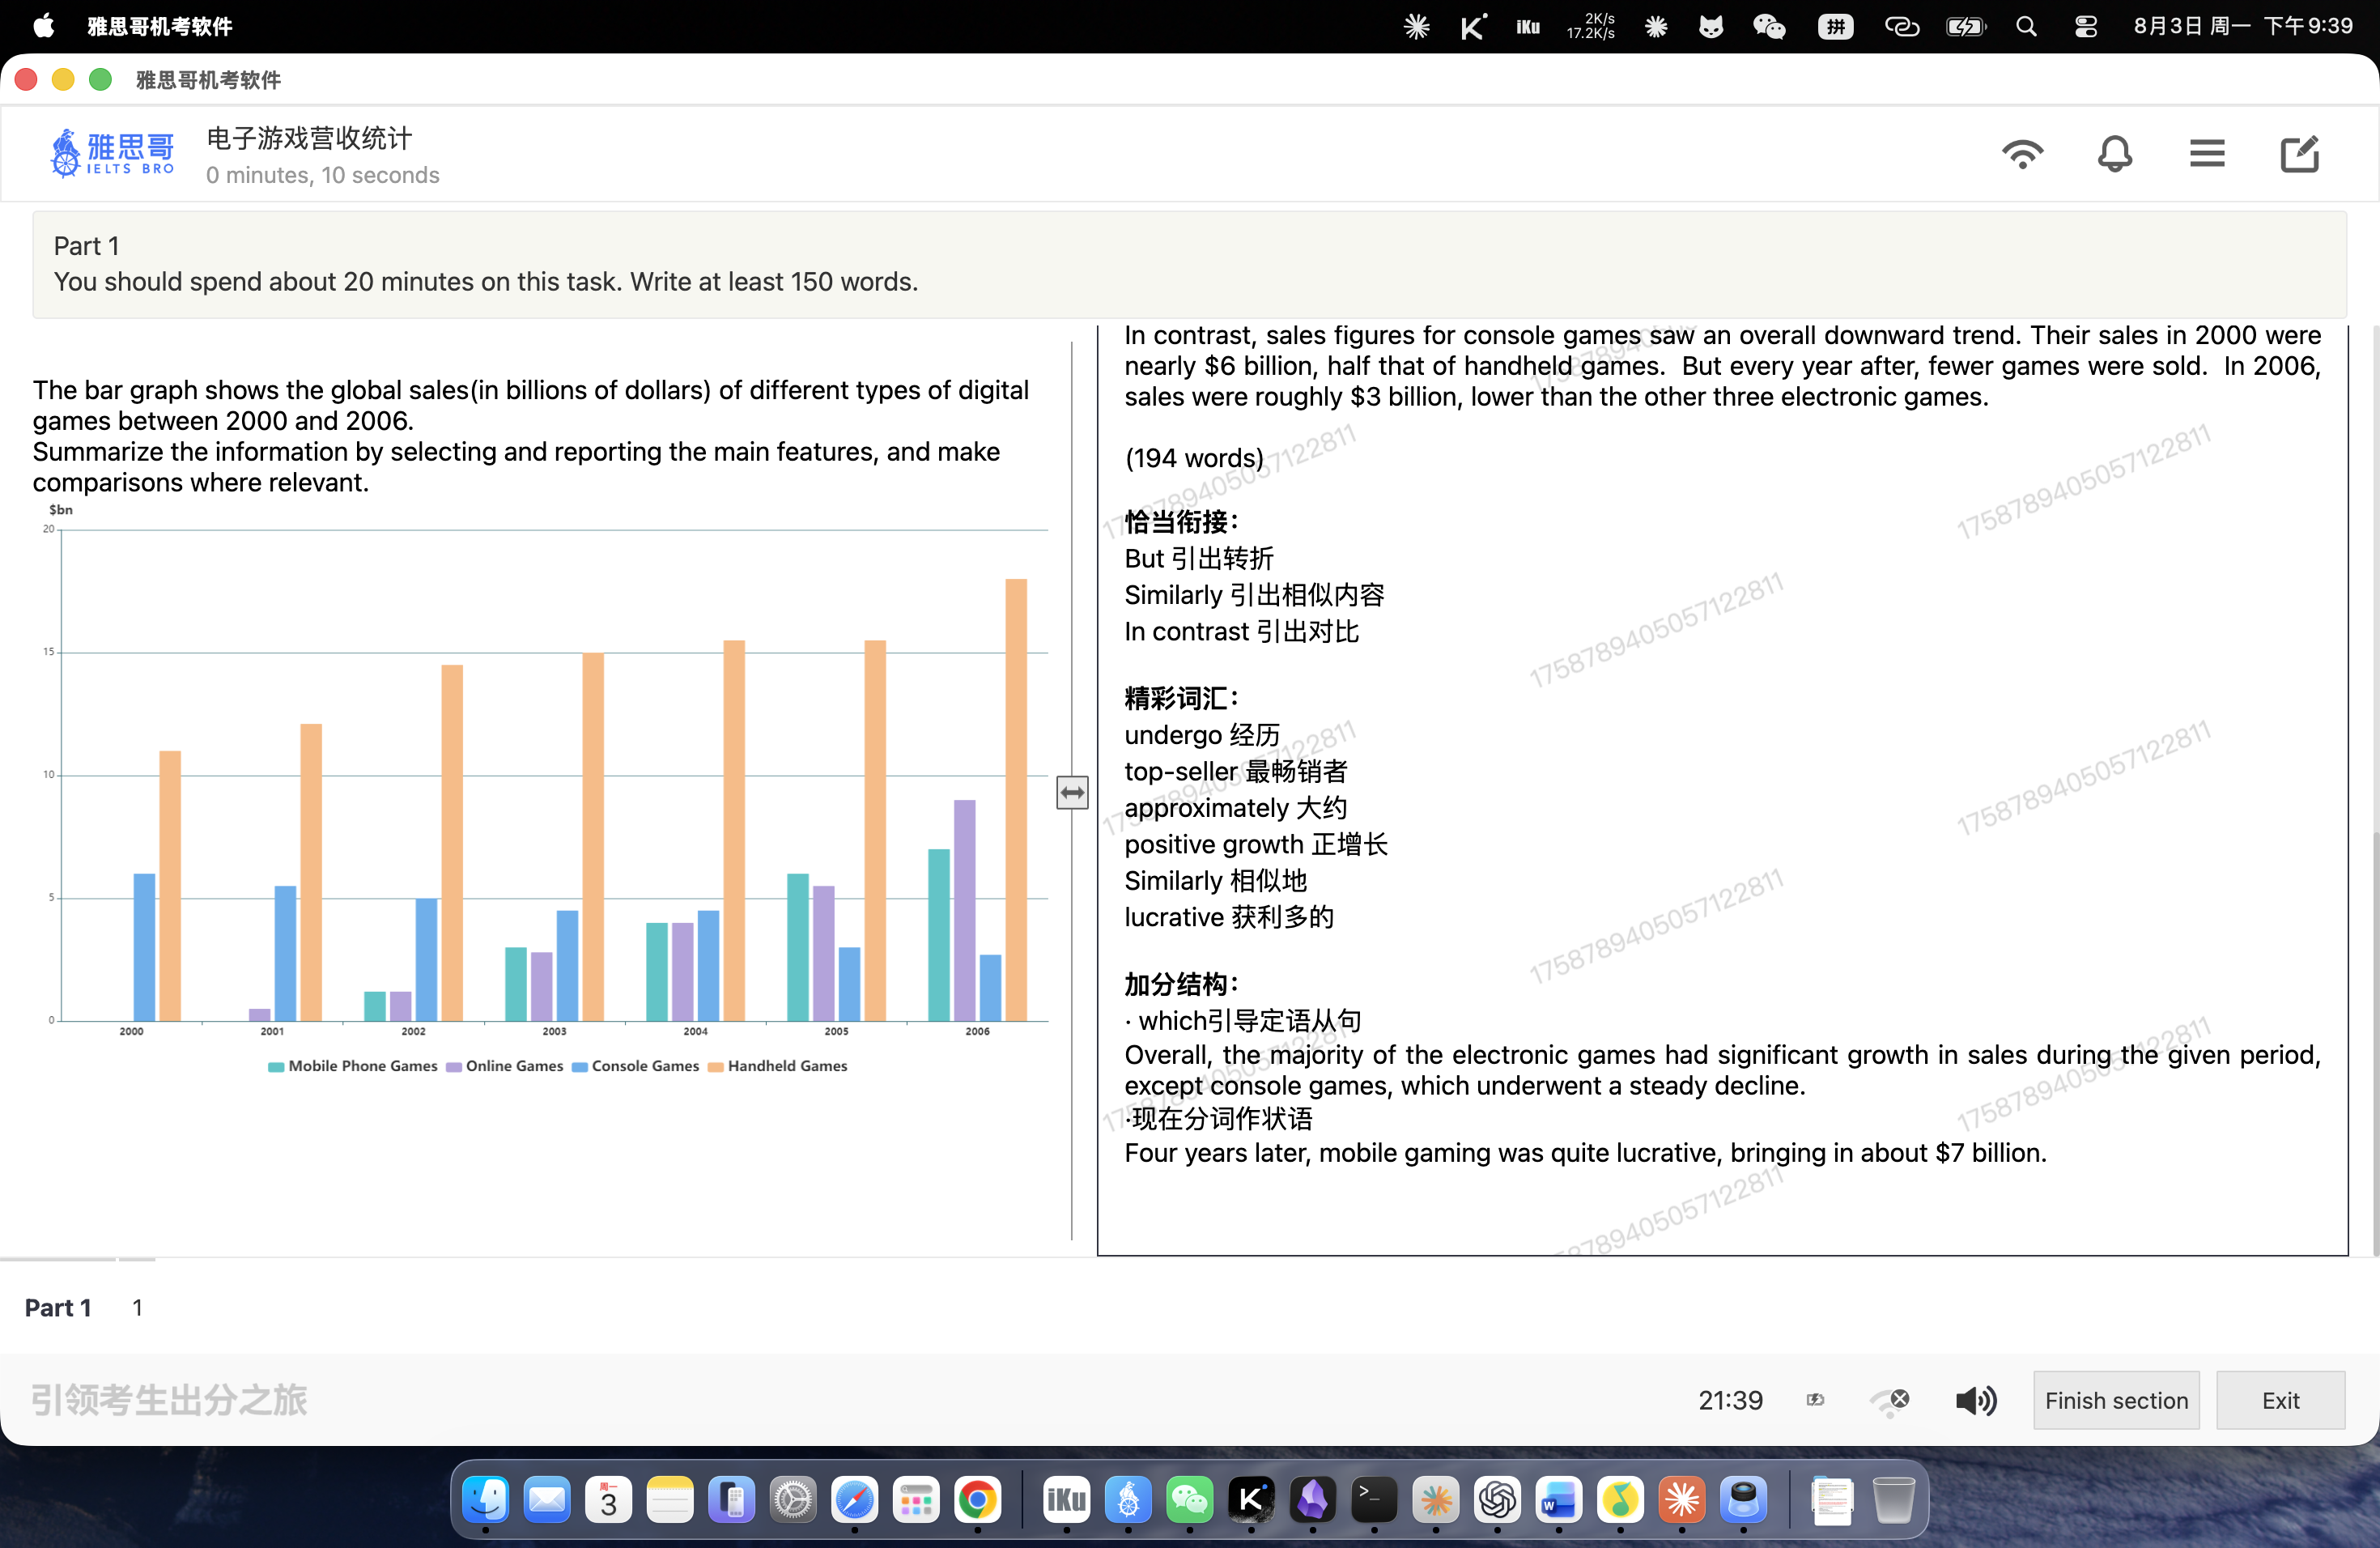Open System Settings from the Dock

pyautogui.click(x=793, y=1500)
